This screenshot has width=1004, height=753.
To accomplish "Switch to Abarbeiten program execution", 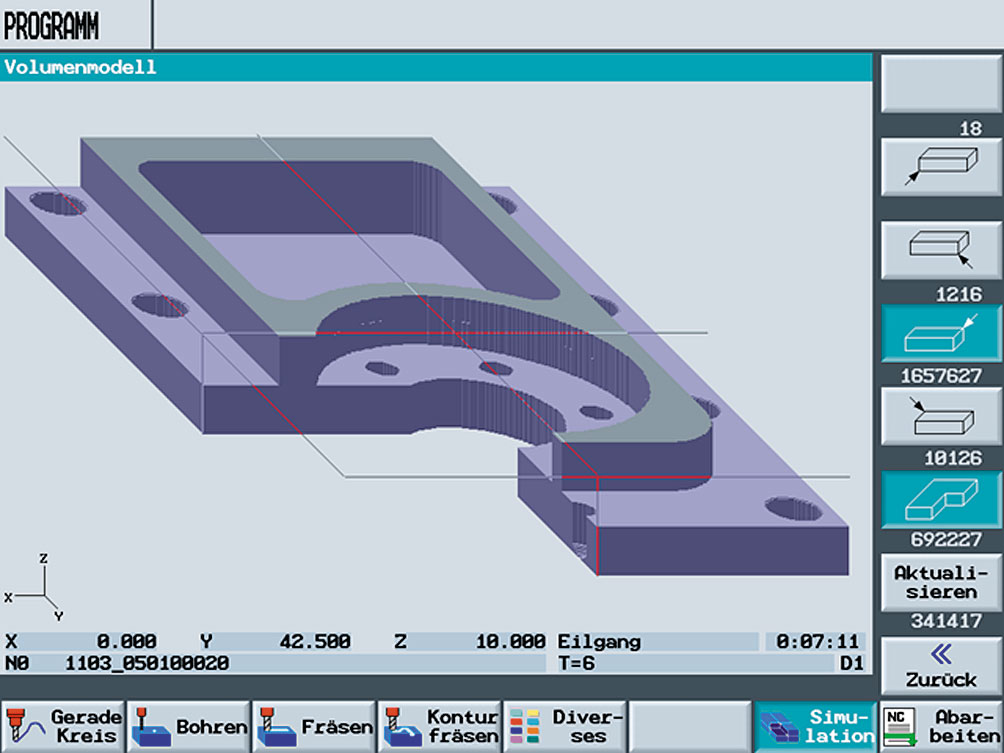I will coord(941,727).
